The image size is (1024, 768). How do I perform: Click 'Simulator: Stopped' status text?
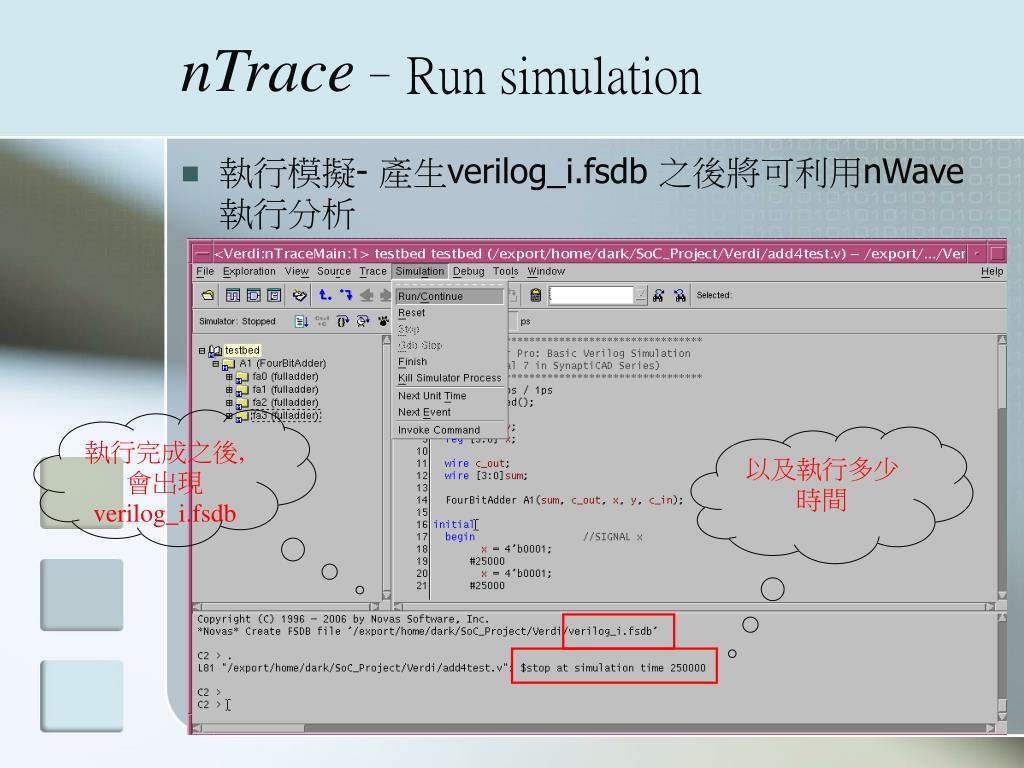click(237, 321)
